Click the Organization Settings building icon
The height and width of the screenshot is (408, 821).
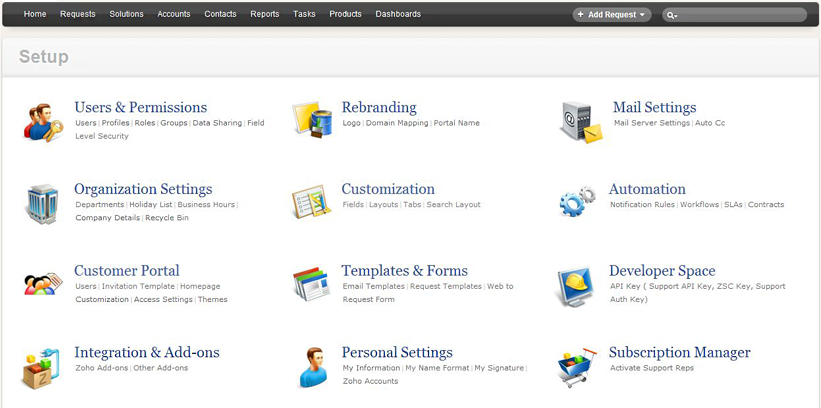[x=42, y=203]
